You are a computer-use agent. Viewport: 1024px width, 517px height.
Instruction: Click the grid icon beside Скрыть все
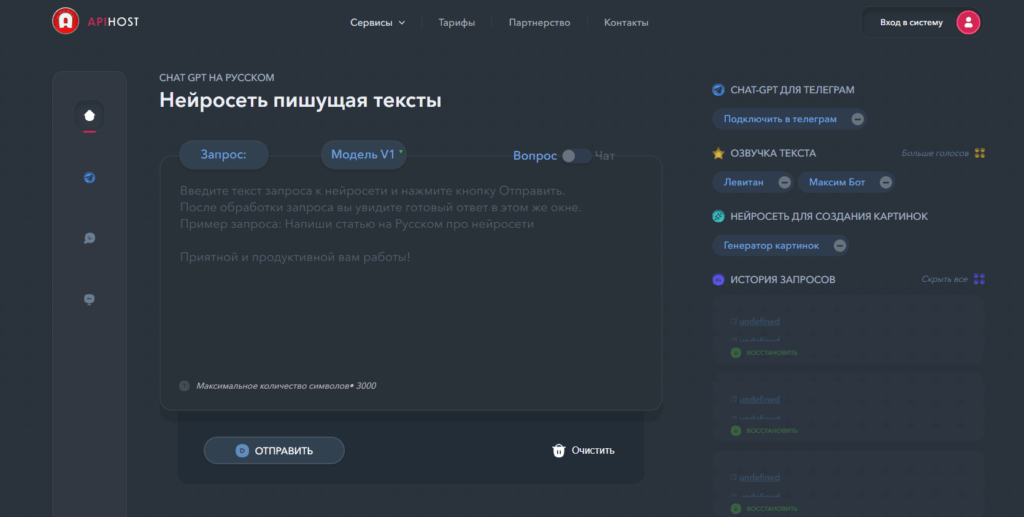pyautogui.click(x=979, y=279)
